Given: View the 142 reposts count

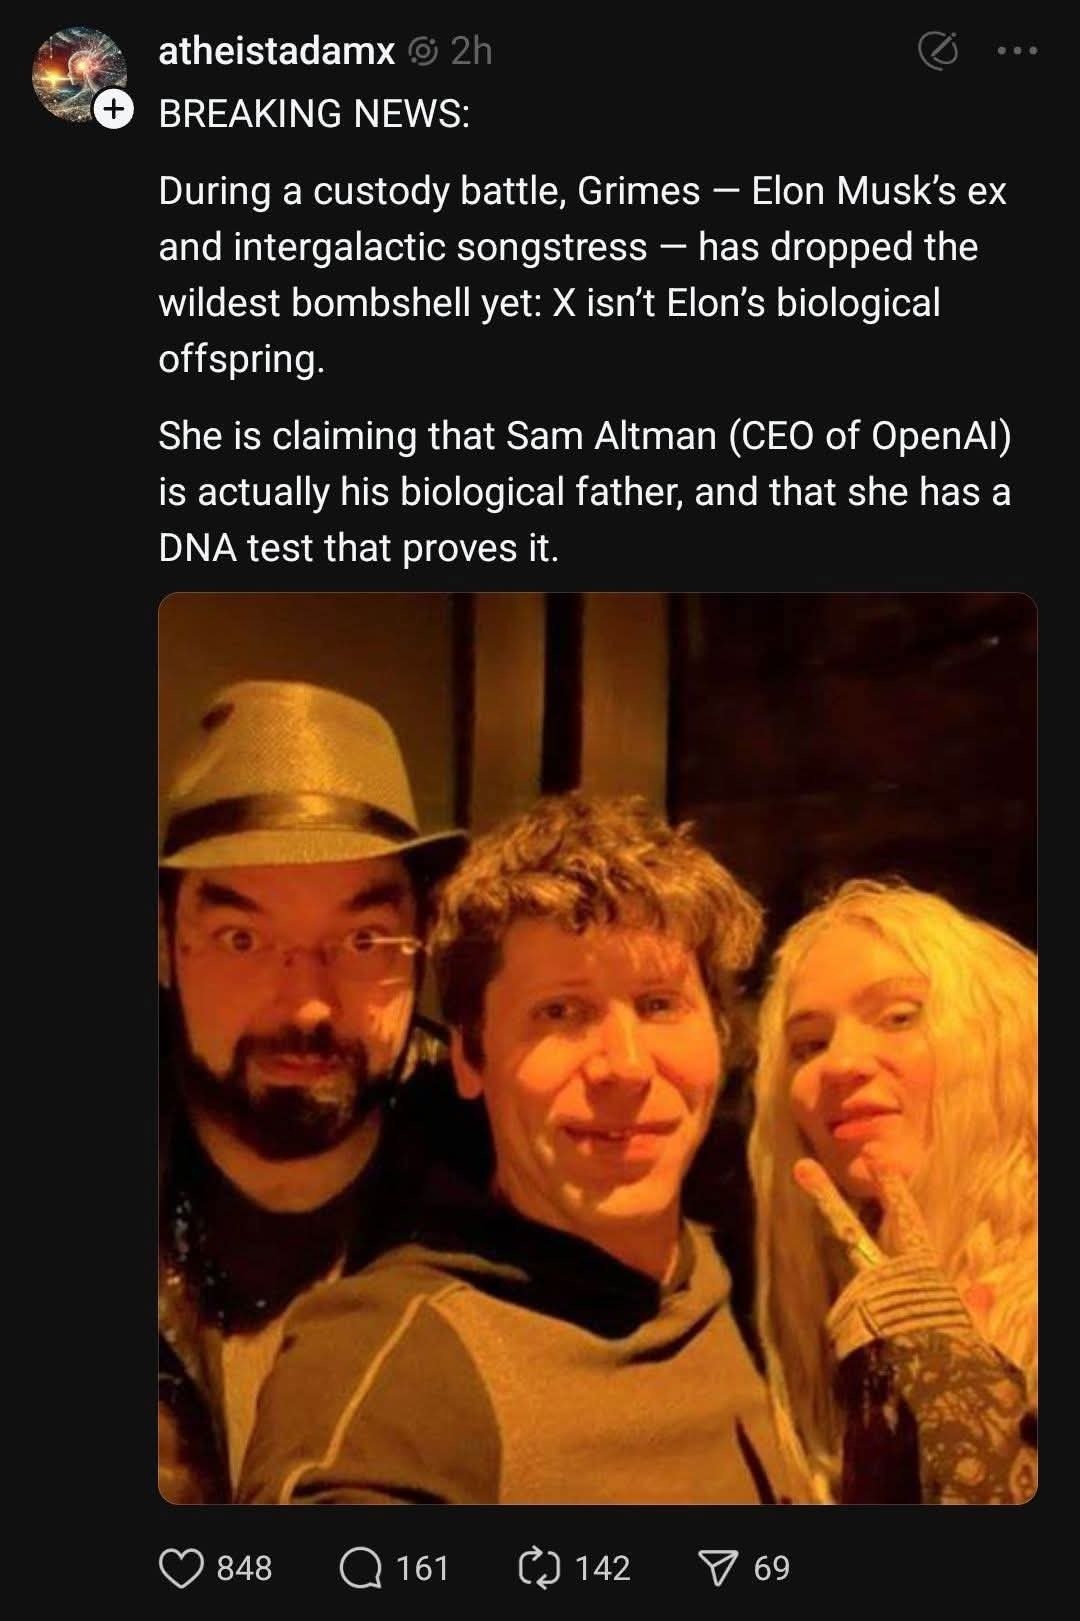Looking at the screenshot, I should (x=602, y=1567).
